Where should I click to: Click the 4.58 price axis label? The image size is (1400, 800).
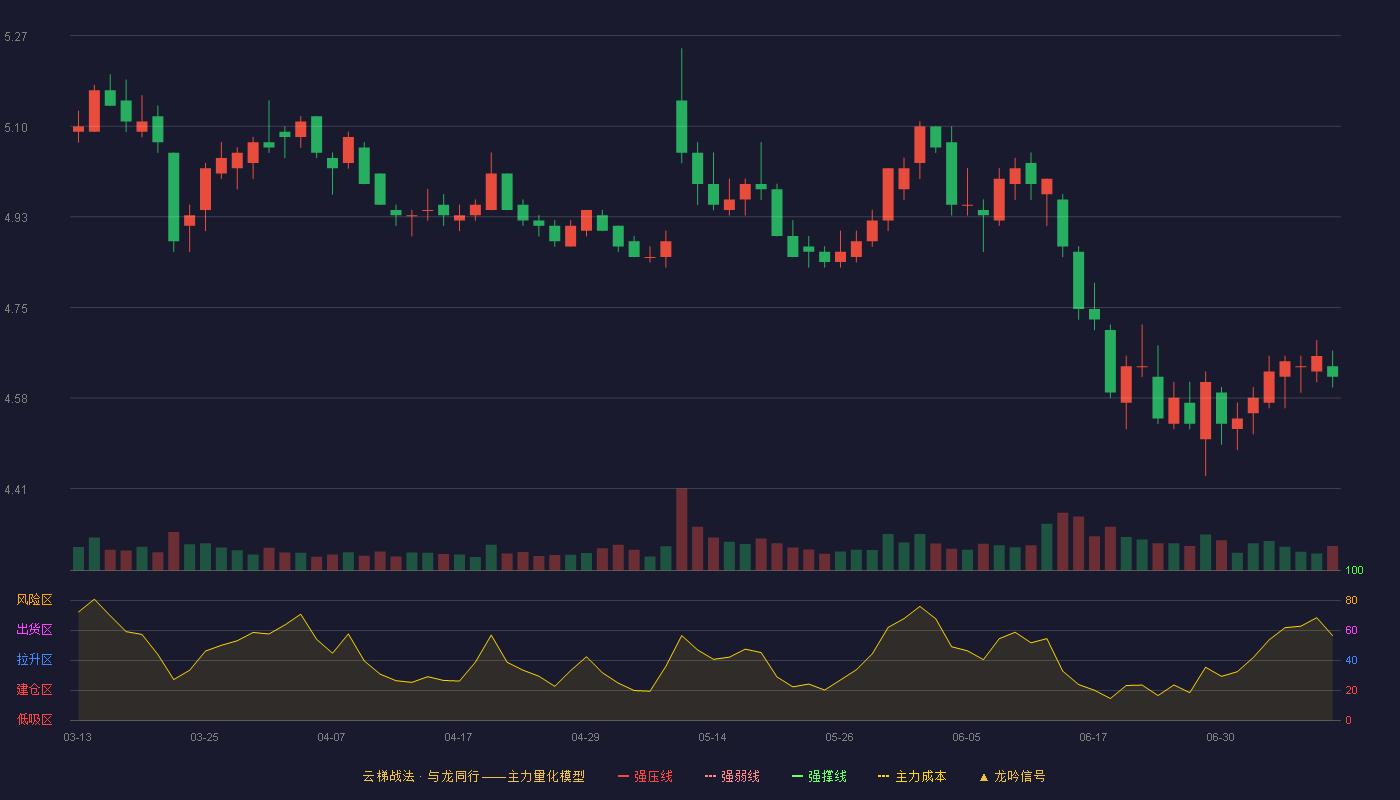(16, 398)
